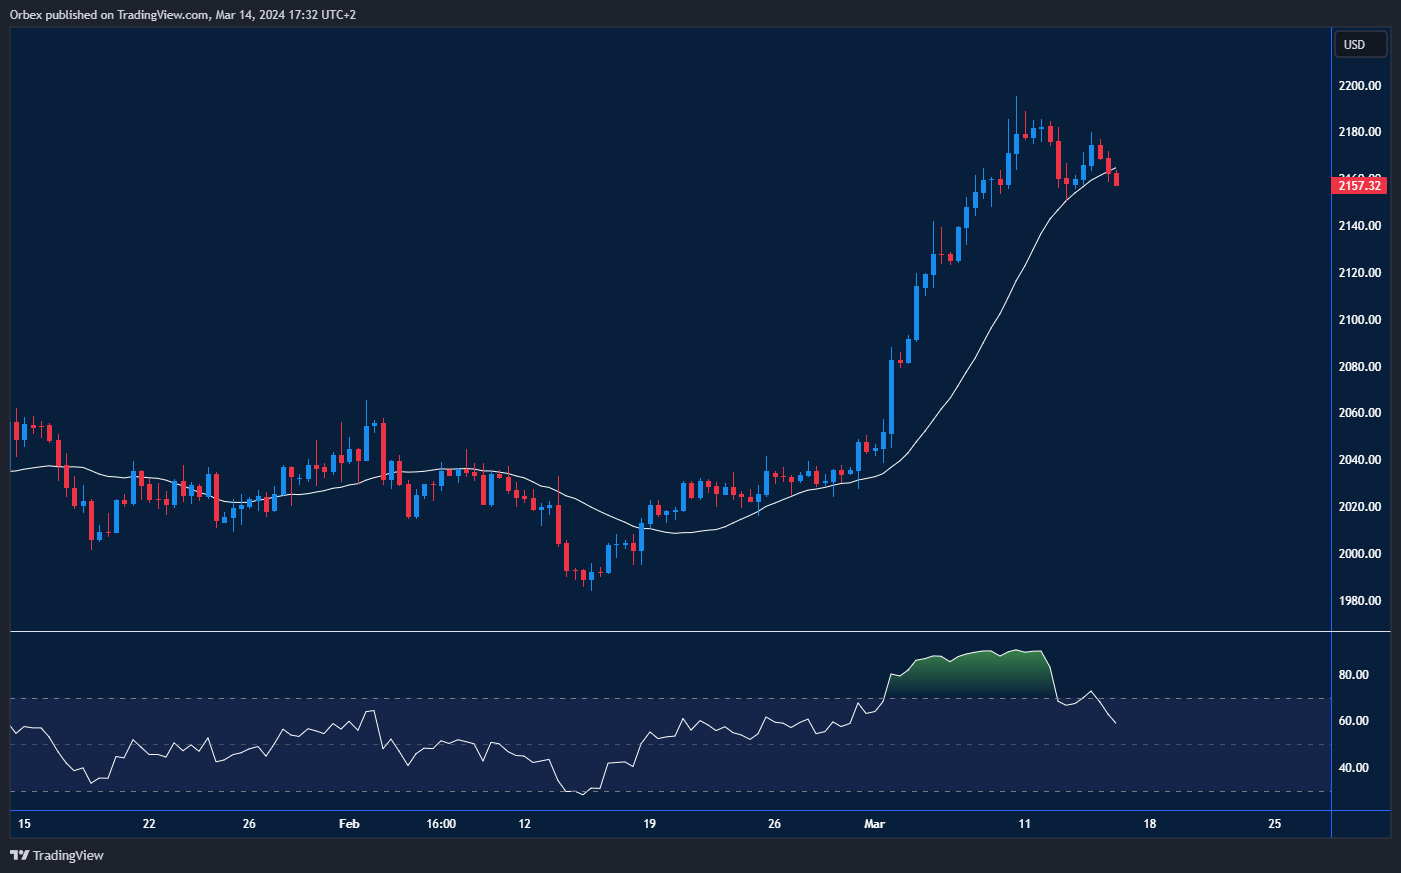The width and height of the screenshot is (1401, 873).
Task: Click the 16:00 time axis label
Action: pyautogui.click(x=441, y=824)
